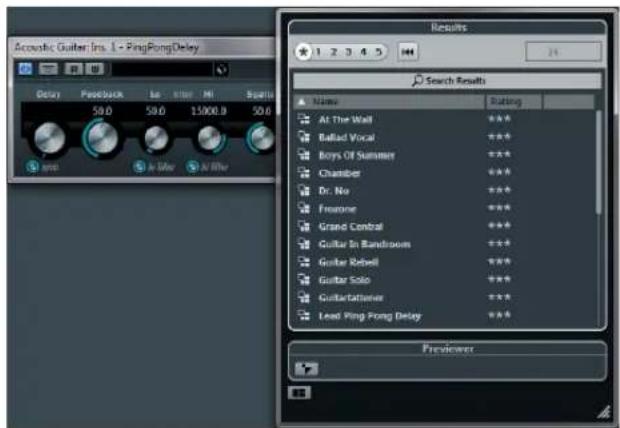
Task: Click the star rating of Ballad Vocal
Action: click(499, 137)
